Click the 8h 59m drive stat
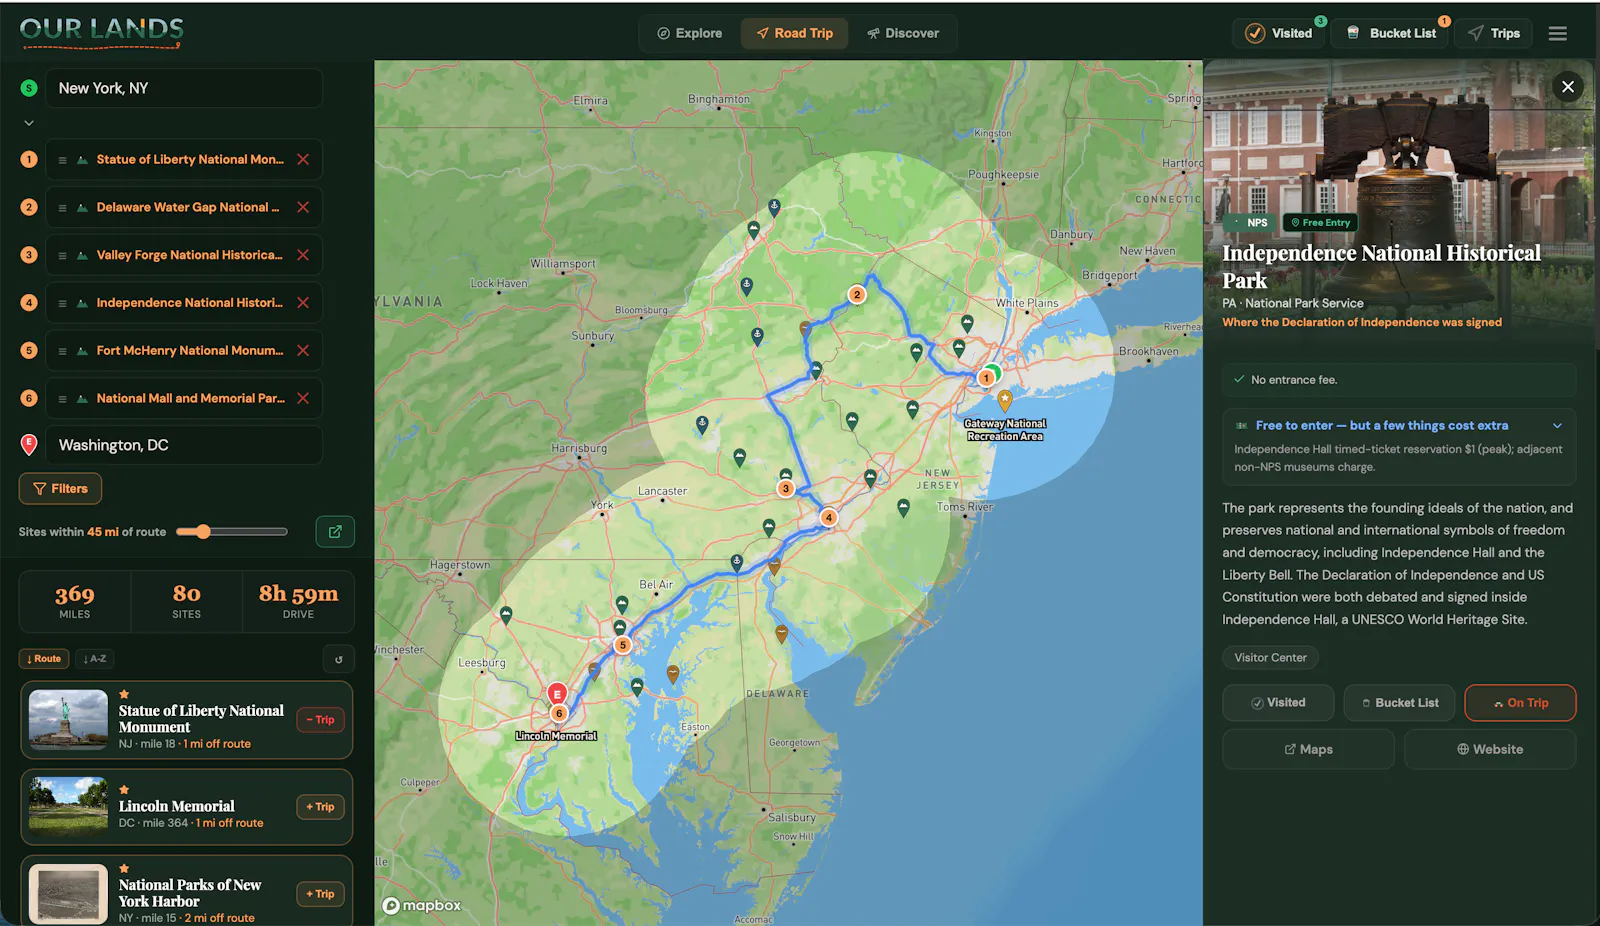This screenshot has height=926, width=1600. pos(298,602)
